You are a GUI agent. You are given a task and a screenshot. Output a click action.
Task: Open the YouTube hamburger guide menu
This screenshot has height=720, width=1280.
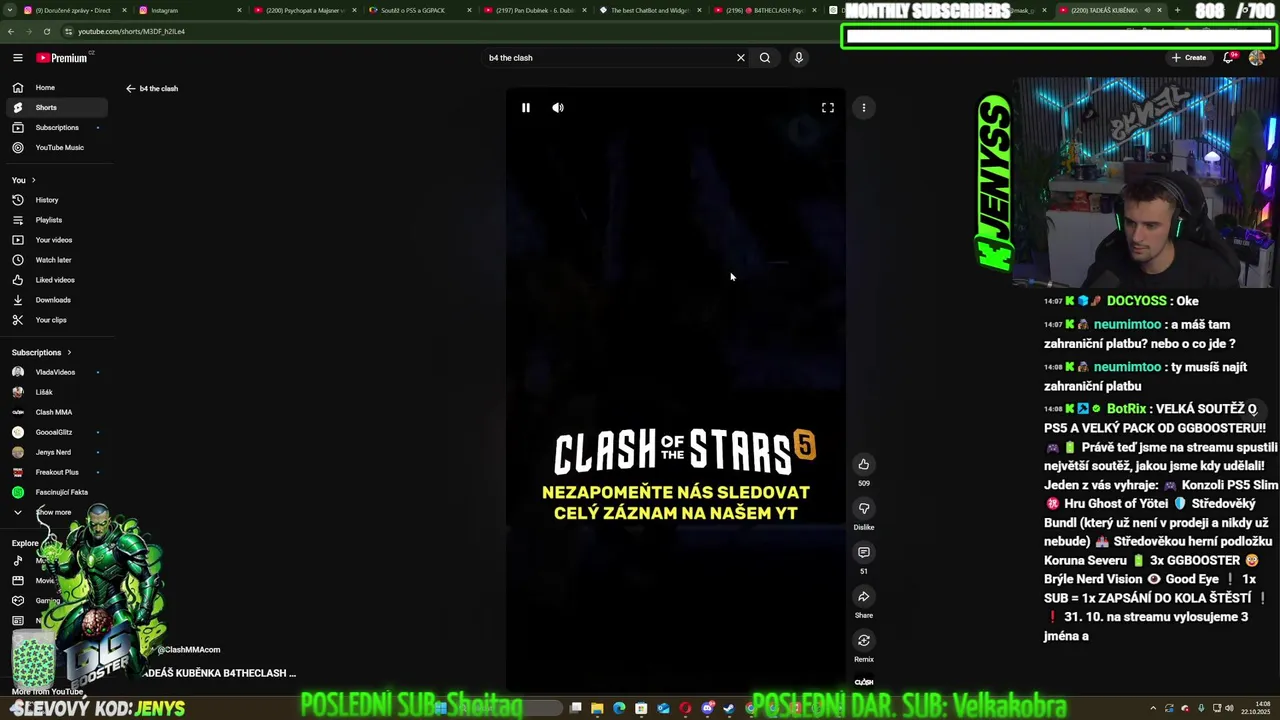18,58
